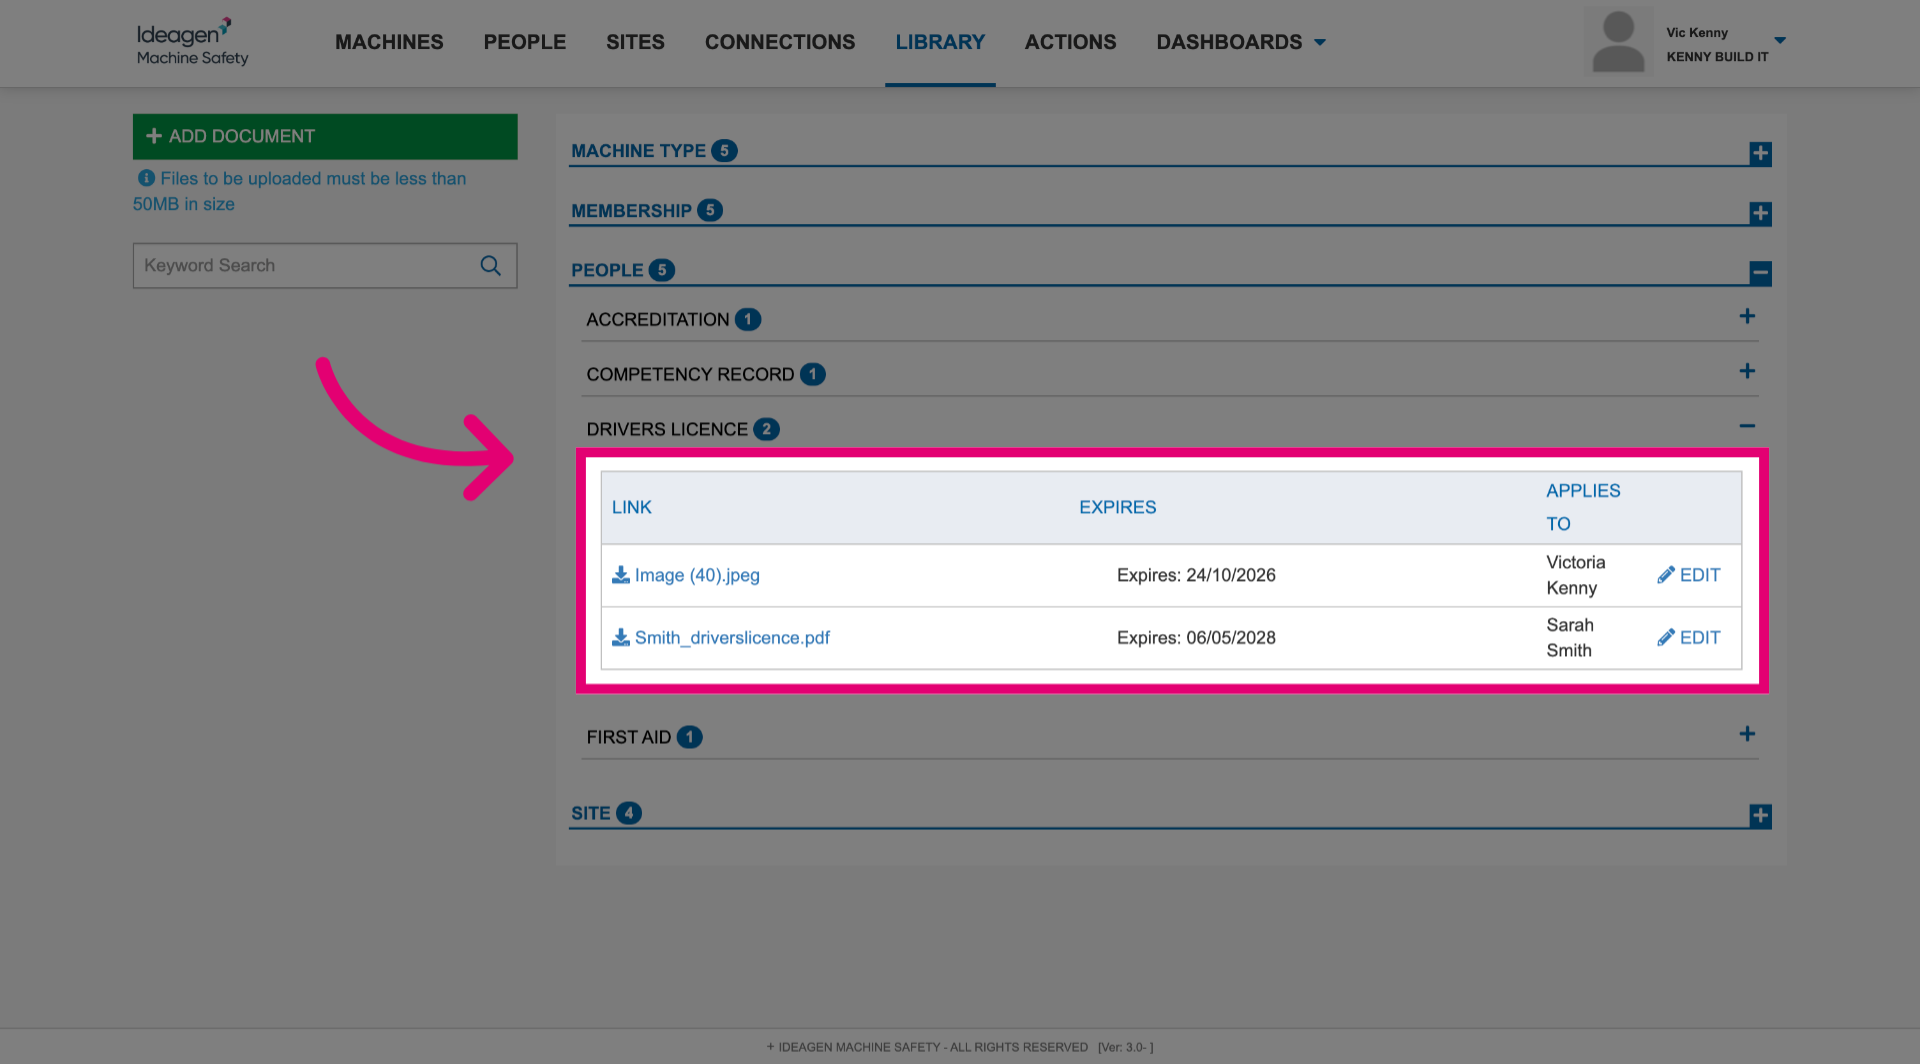Click the KENNY BUILD IT company name
This screenshot has width=1920, height=1064.
point(1717,57)
